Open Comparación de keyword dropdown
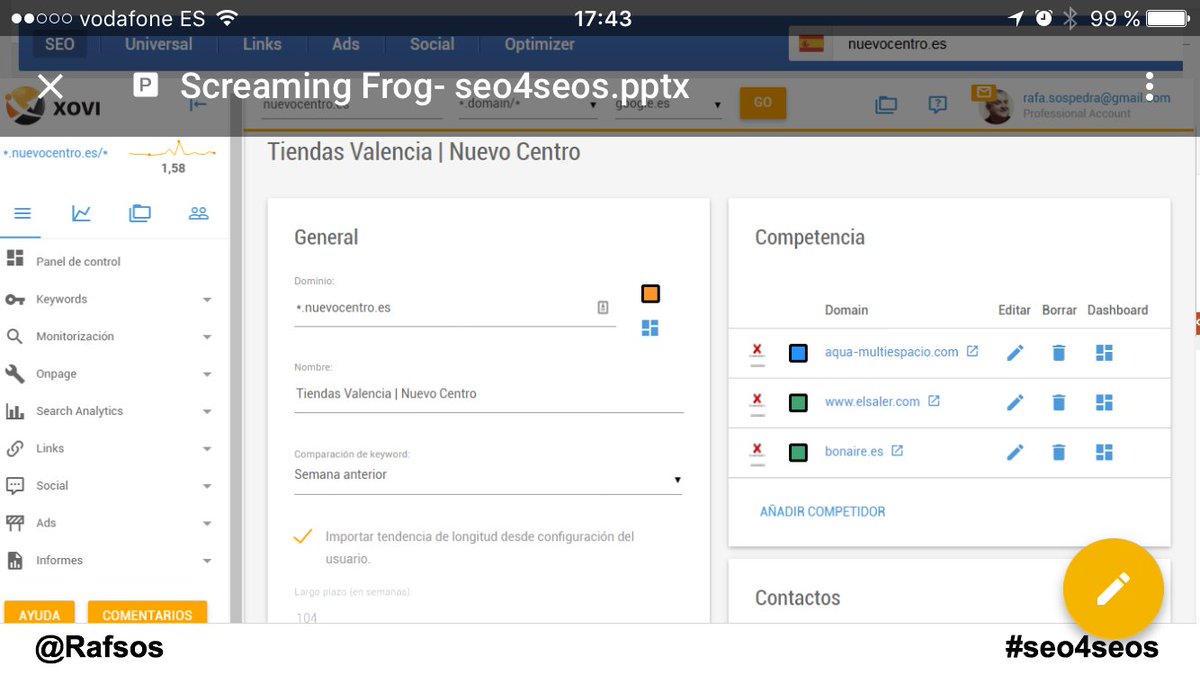The image size is (1200, 675). coord(488,476)
